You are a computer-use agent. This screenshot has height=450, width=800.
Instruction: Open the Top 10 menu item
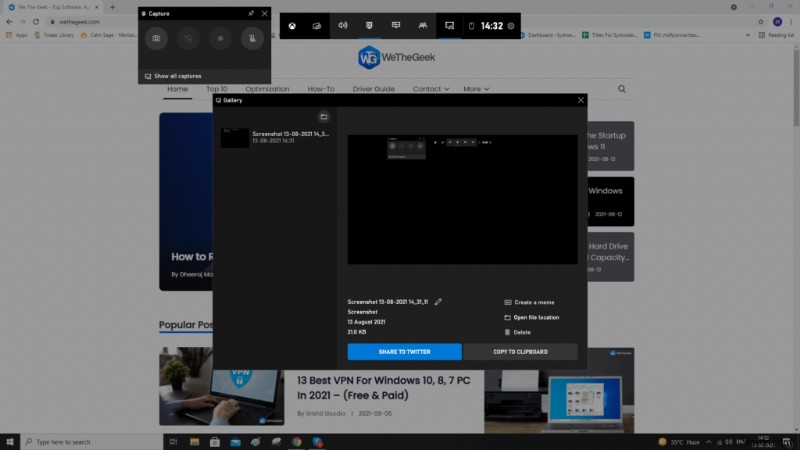(x=217, y=89)
